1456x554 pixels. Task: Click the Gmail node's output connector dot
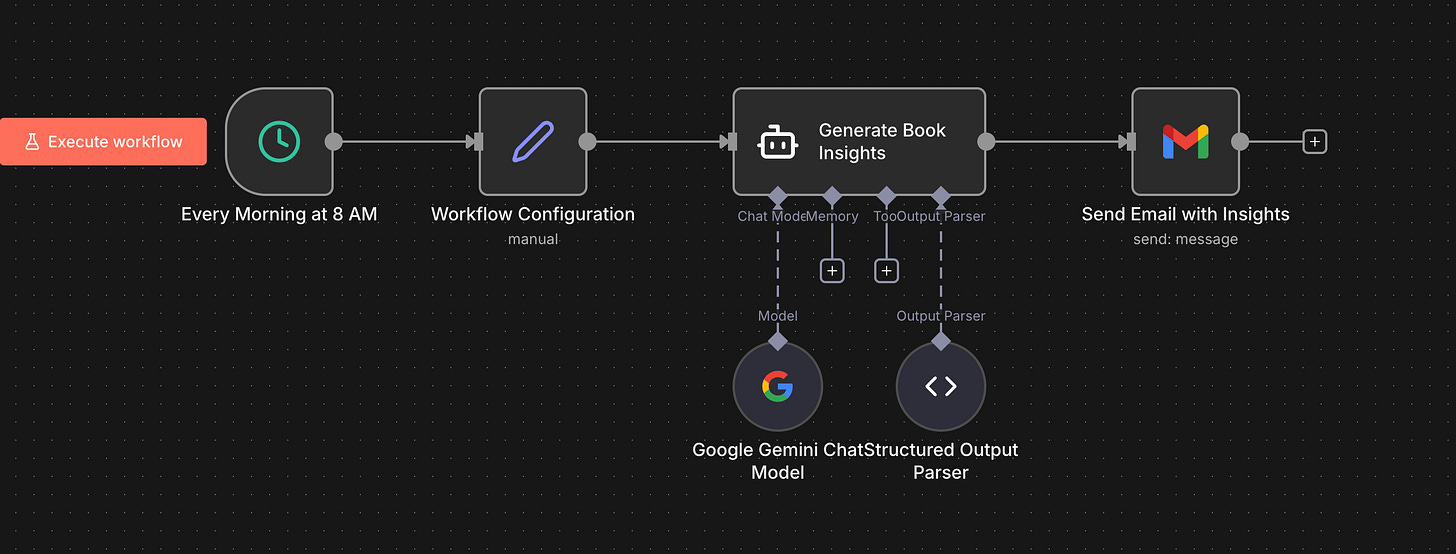tap(1240, 142)
